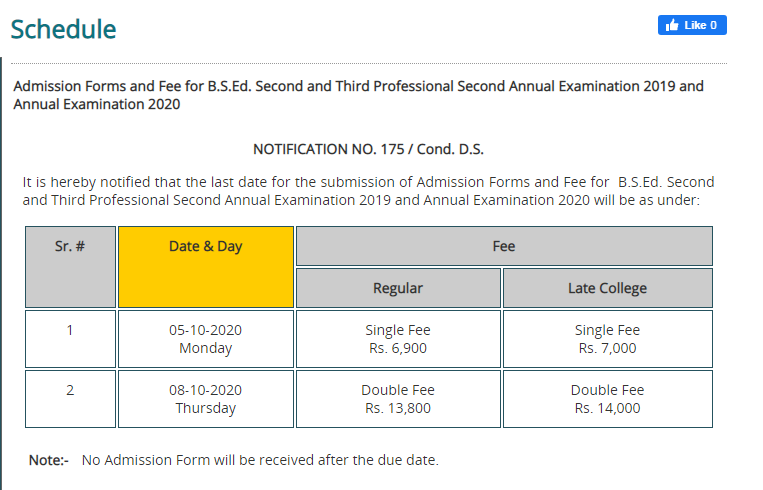Click the Facebook Like button
The image size is (763, 490).
692,25
